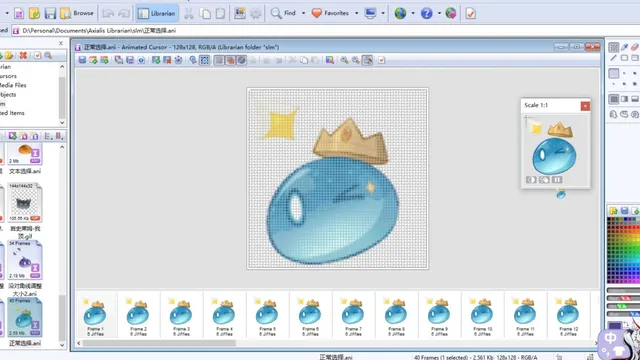Close the Librarian side panel
Screen dimensions: 640x360
click(x=61, y=43)
